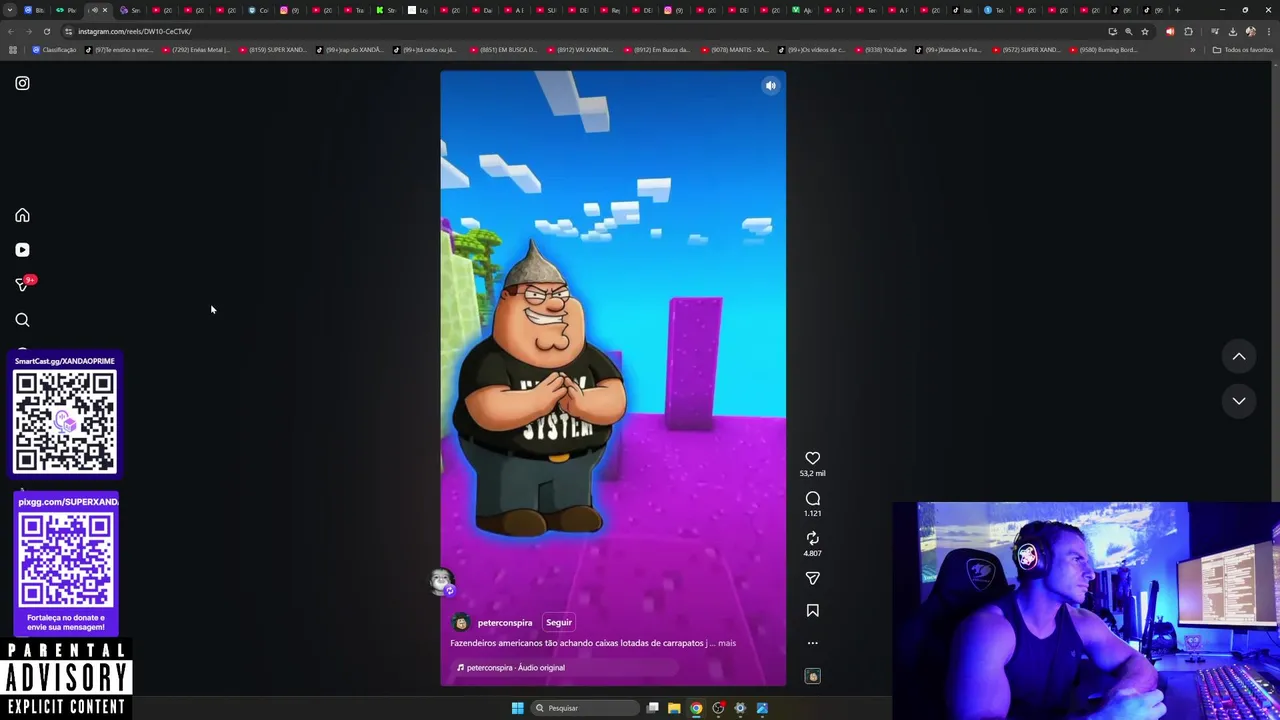The height and width of the screenshot is (720, 1280).
Task: Open the red extension icon in the toolbar
Action: coord(1170,31)
